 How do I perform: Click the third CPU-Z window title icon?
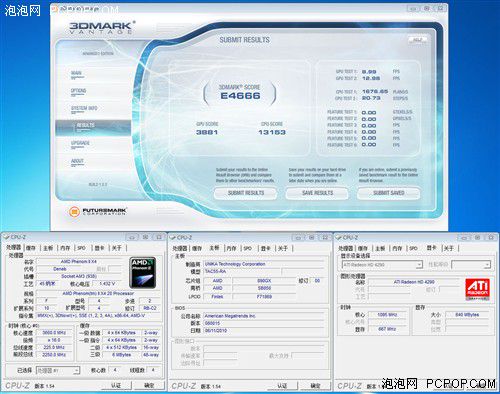(339, 238)
